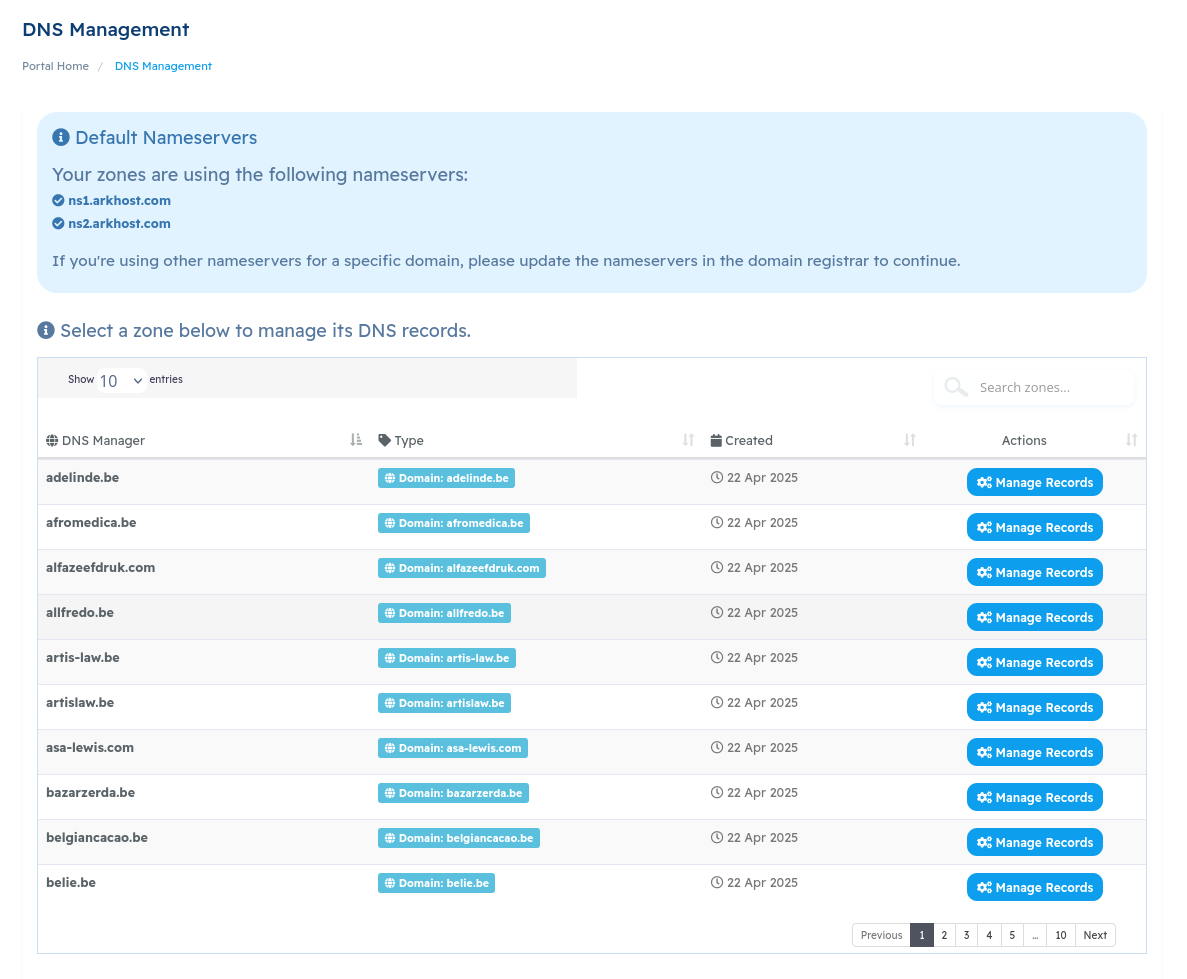Manage Records for adelinde.be

pyautogui.click(x=1034, y=482)
